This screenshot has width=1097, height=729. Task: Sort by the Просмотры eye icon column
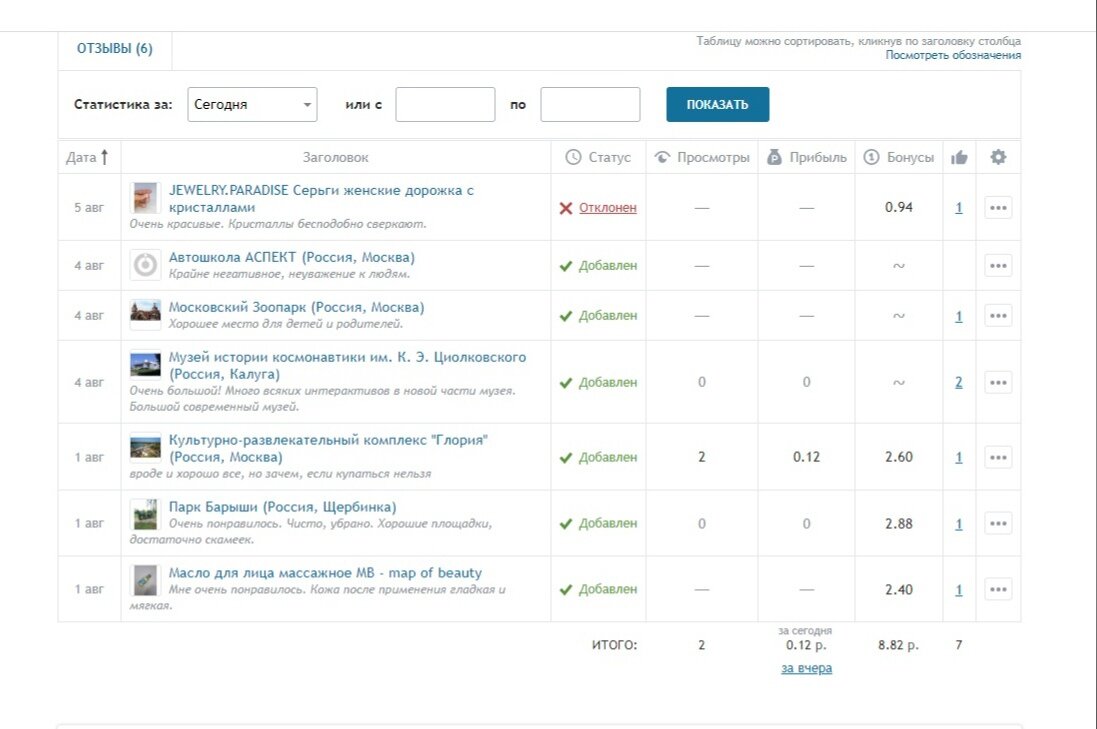click(662, 157)
